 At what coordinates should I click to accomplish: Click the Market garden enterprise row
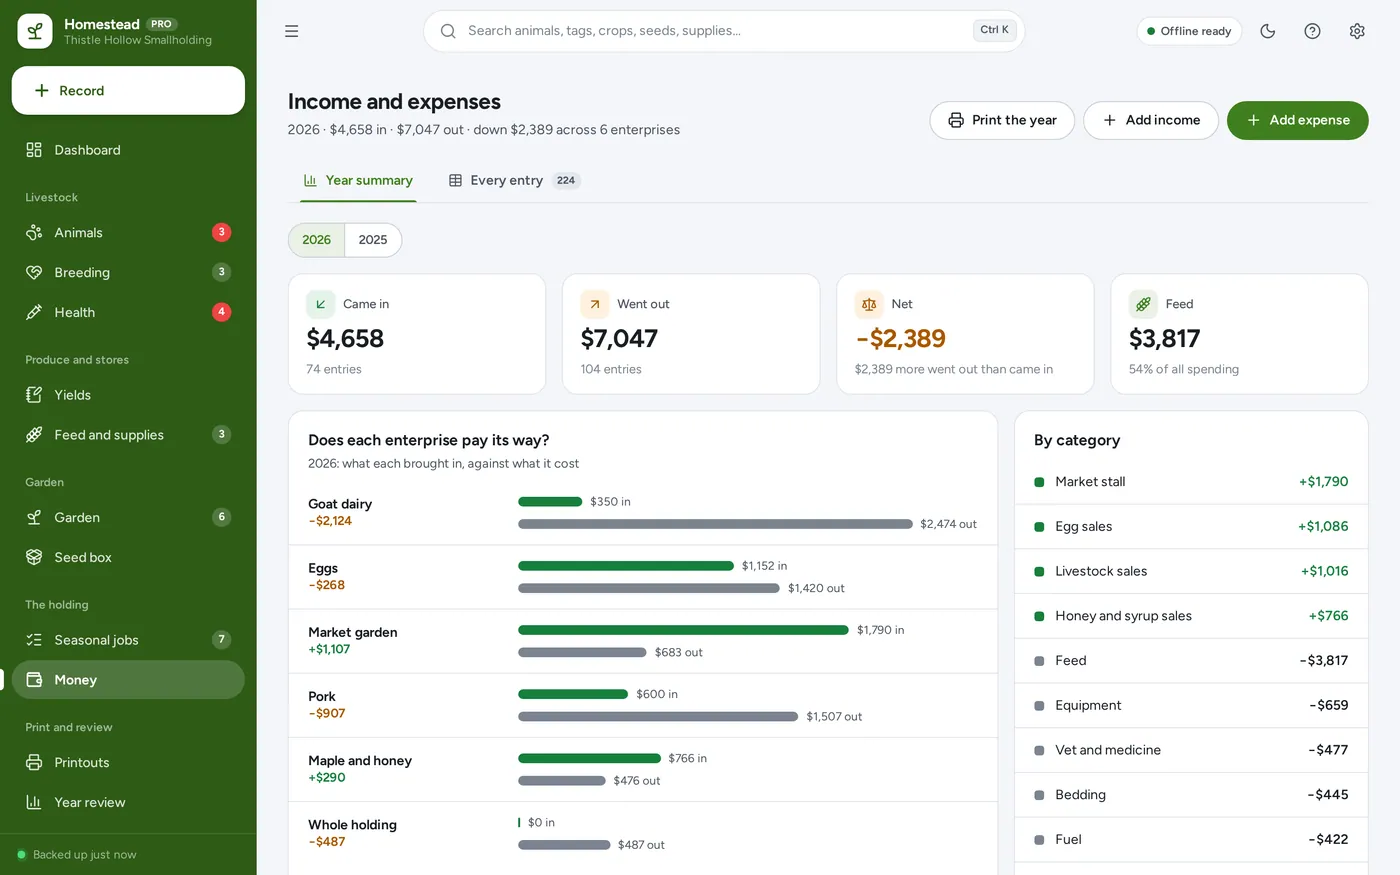pyautogui.click(x=643, y=641)
